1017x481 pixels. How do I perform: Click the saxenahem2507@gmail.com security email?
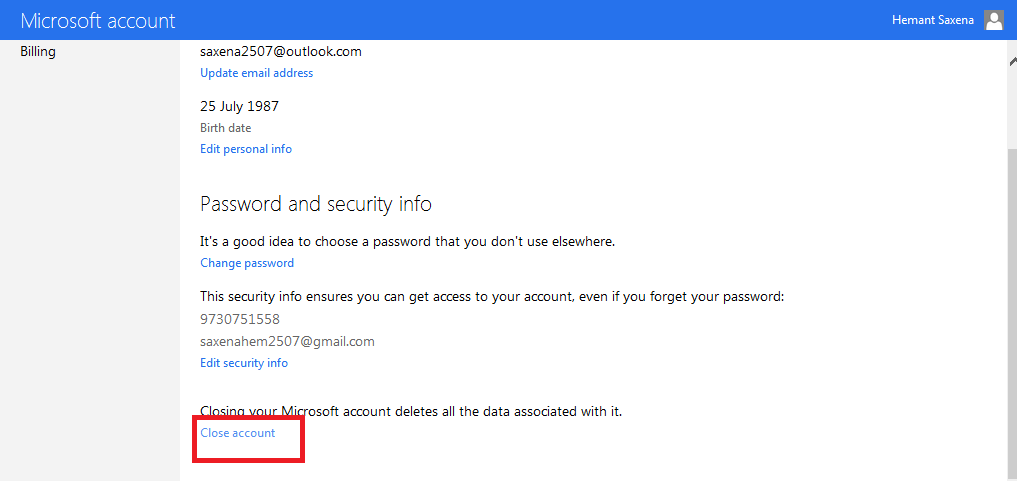coord(287,341)
